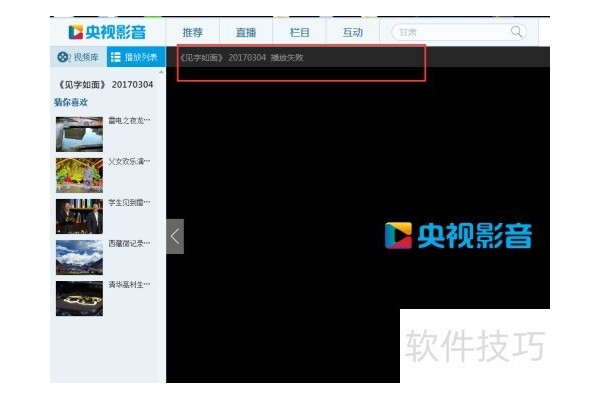Screen dimensions: 600x400
Task: Open the 雷电之夜龙 video thumbnail
Action: 79,134
